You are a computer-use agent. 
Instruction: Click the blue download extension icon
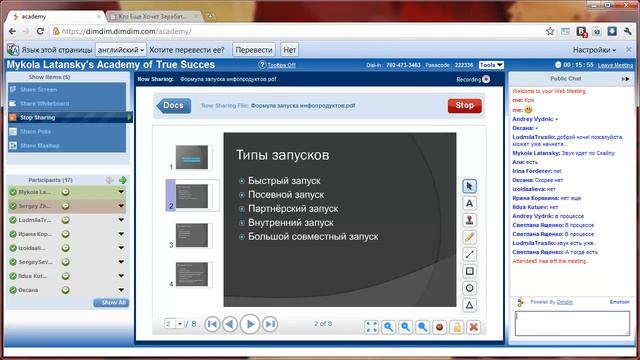612,31
